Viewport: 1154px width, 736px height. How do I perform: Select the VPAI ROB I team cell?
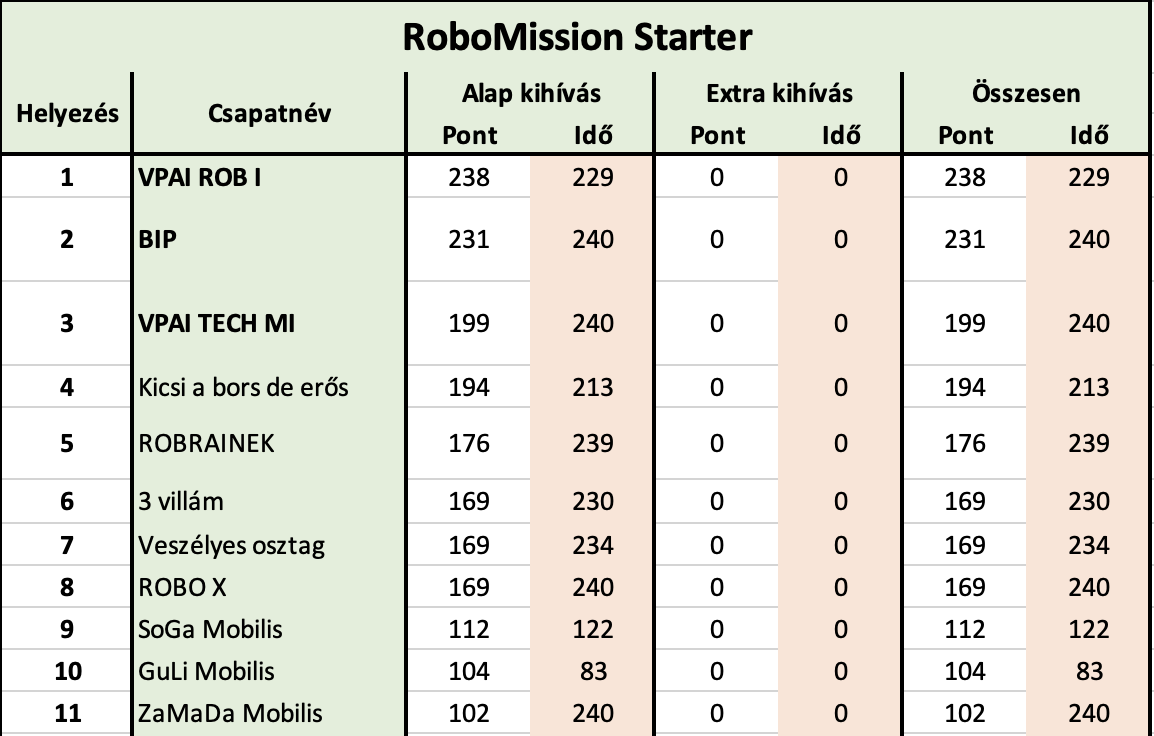point(269,177)
